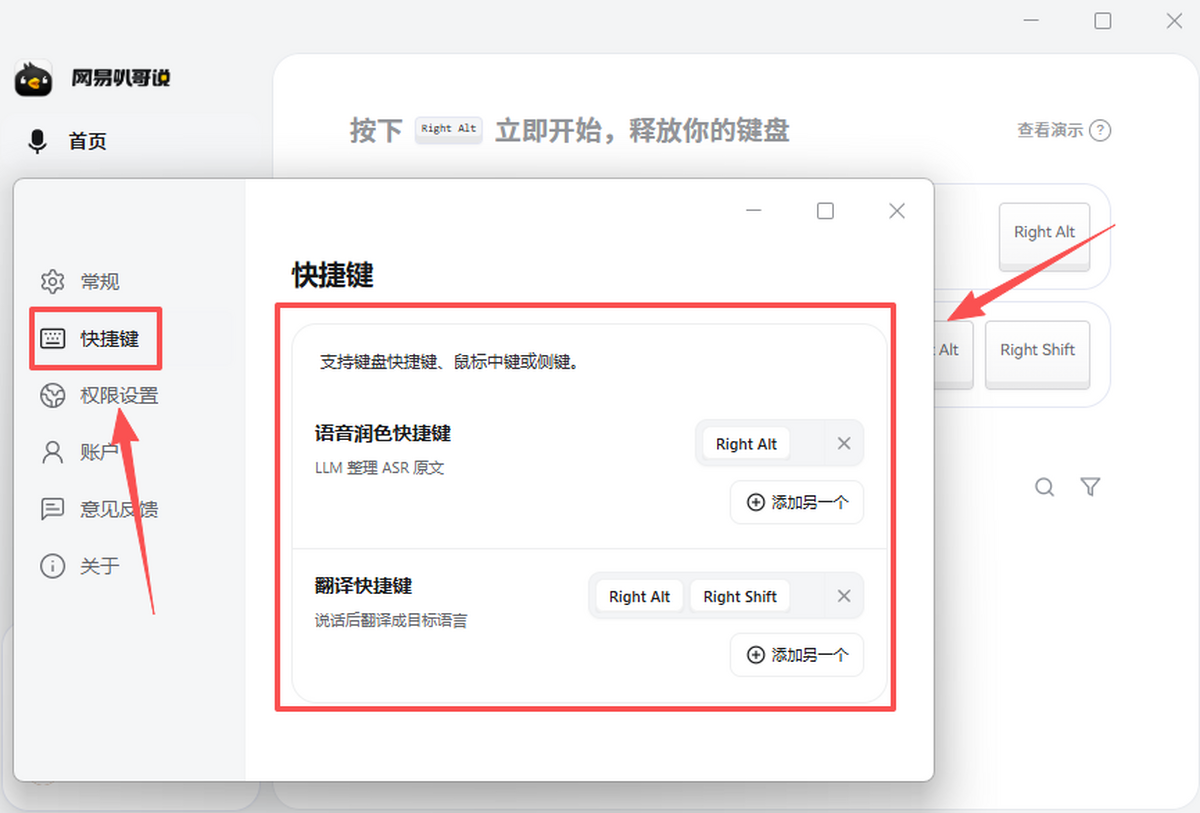Image resolution: width=1200 pixels, height=813 pixels.
Task: Click 添加另一个 under 翻译快捷键
Action: 797,655
